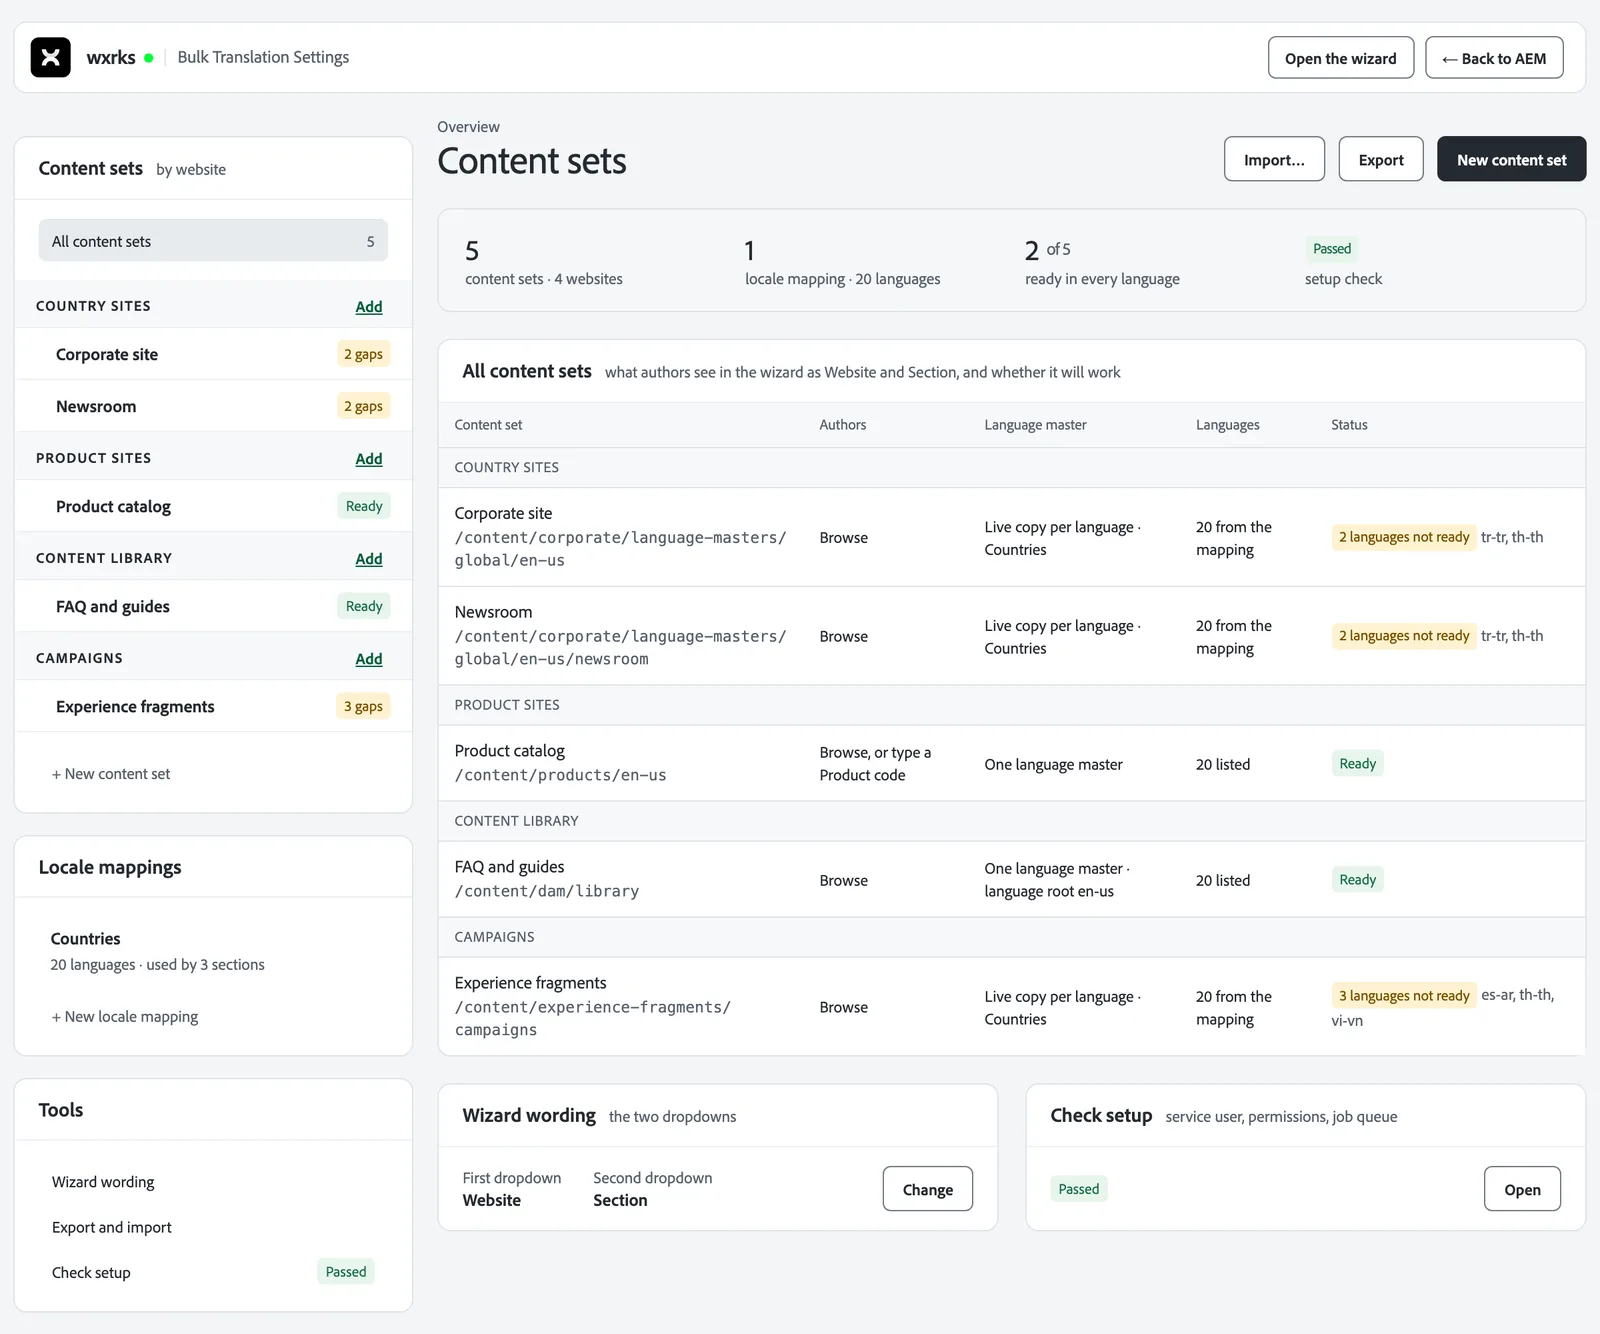
Task: Click green status dot beside wxrks
Action: (149, 58)
